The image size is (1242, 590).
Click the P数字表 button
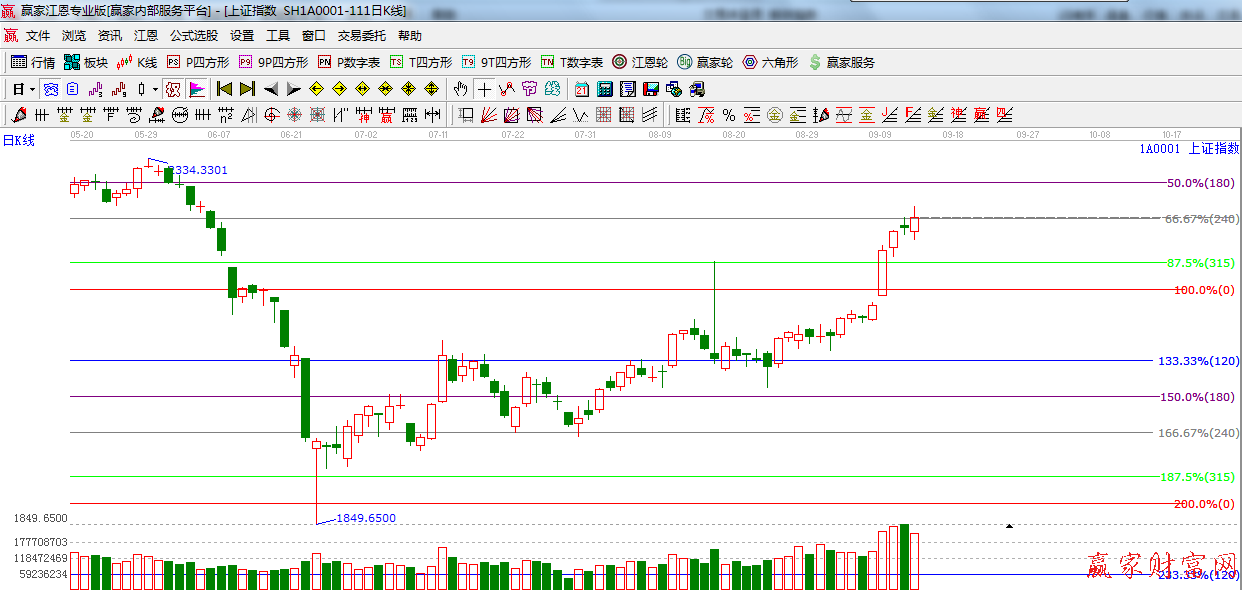click(x=349, y=62)
